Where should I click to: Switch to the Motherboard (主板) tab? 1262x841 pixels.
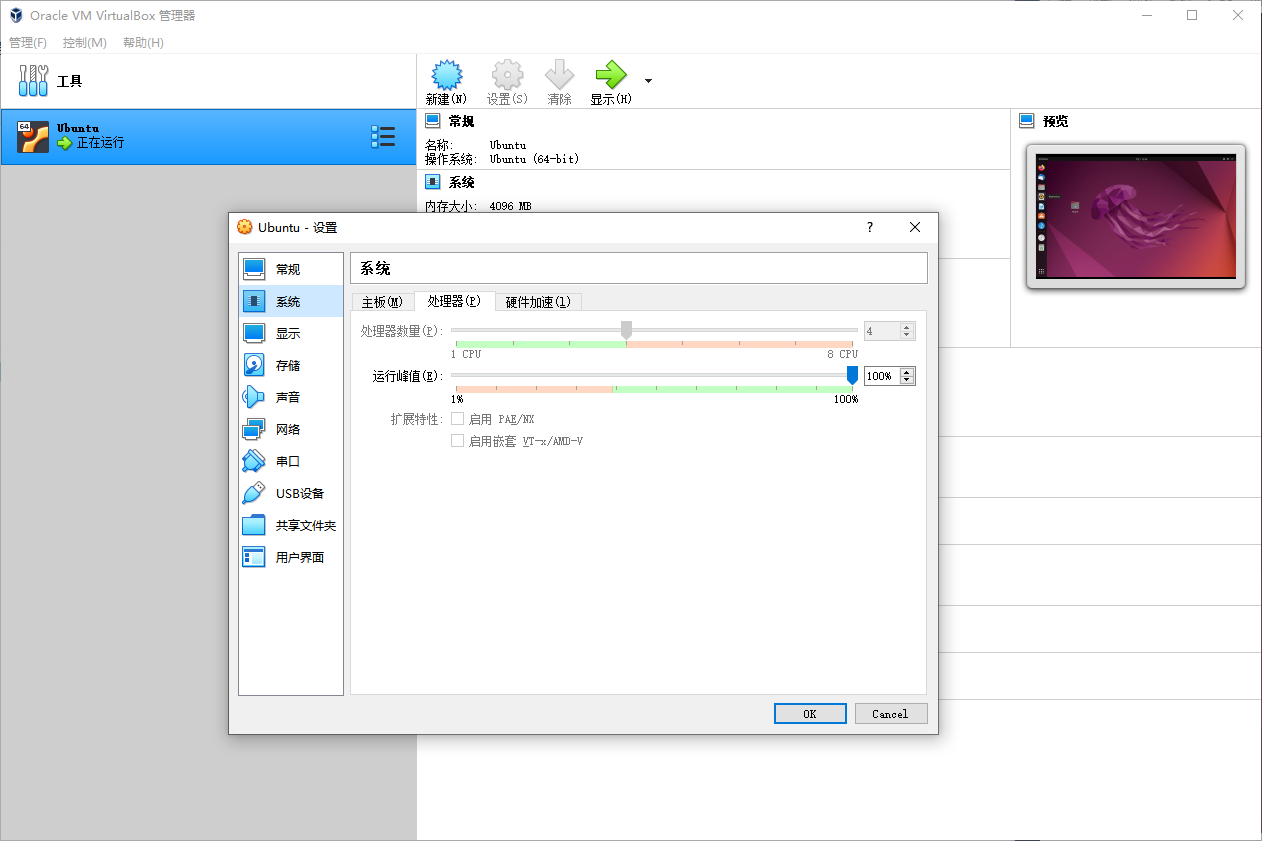pyautogui.click(x=382, y=302)
